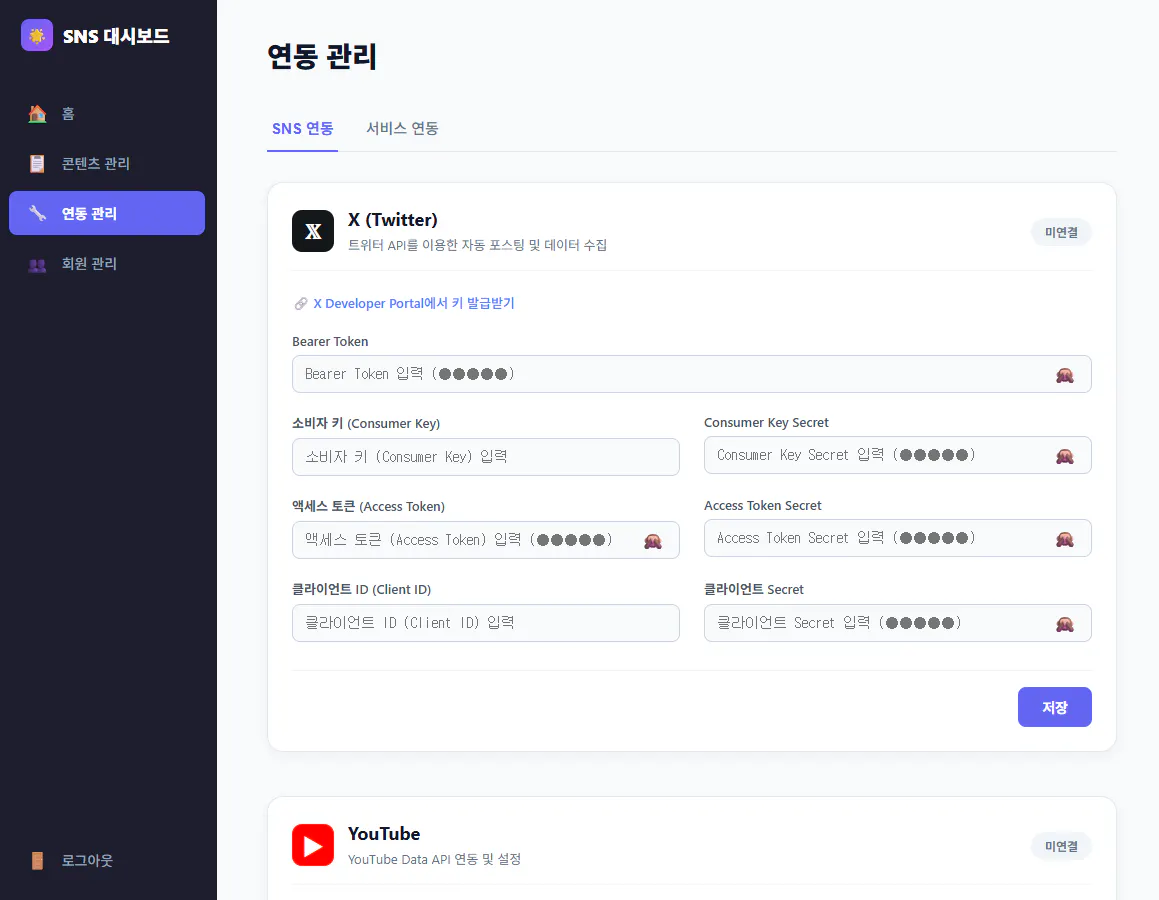This screenshot has width=1159, height=900.
Task: Select the home icon in the sidebar
Action: tap(38, 113)
